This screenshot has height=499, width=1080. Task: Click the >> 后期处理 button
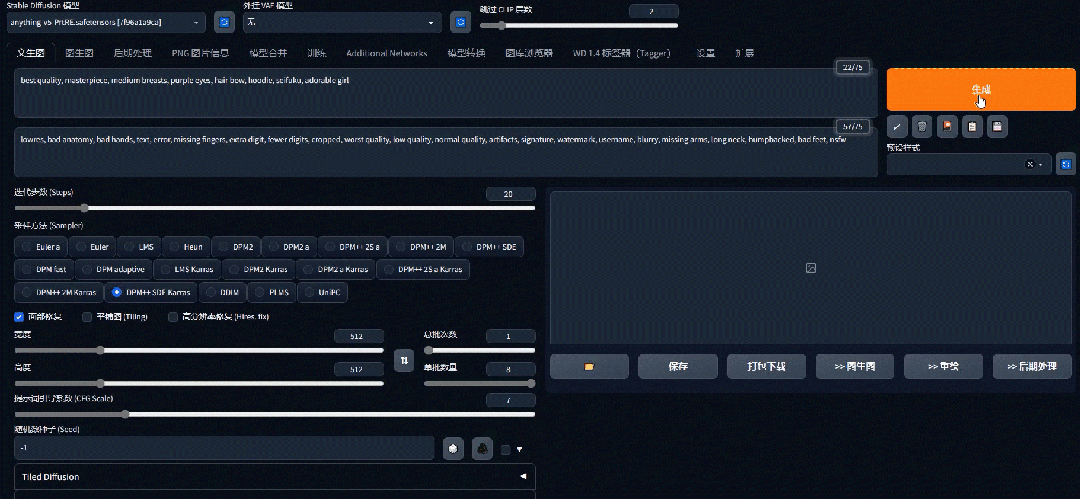pyautogui.click(x=1032, y=367)
